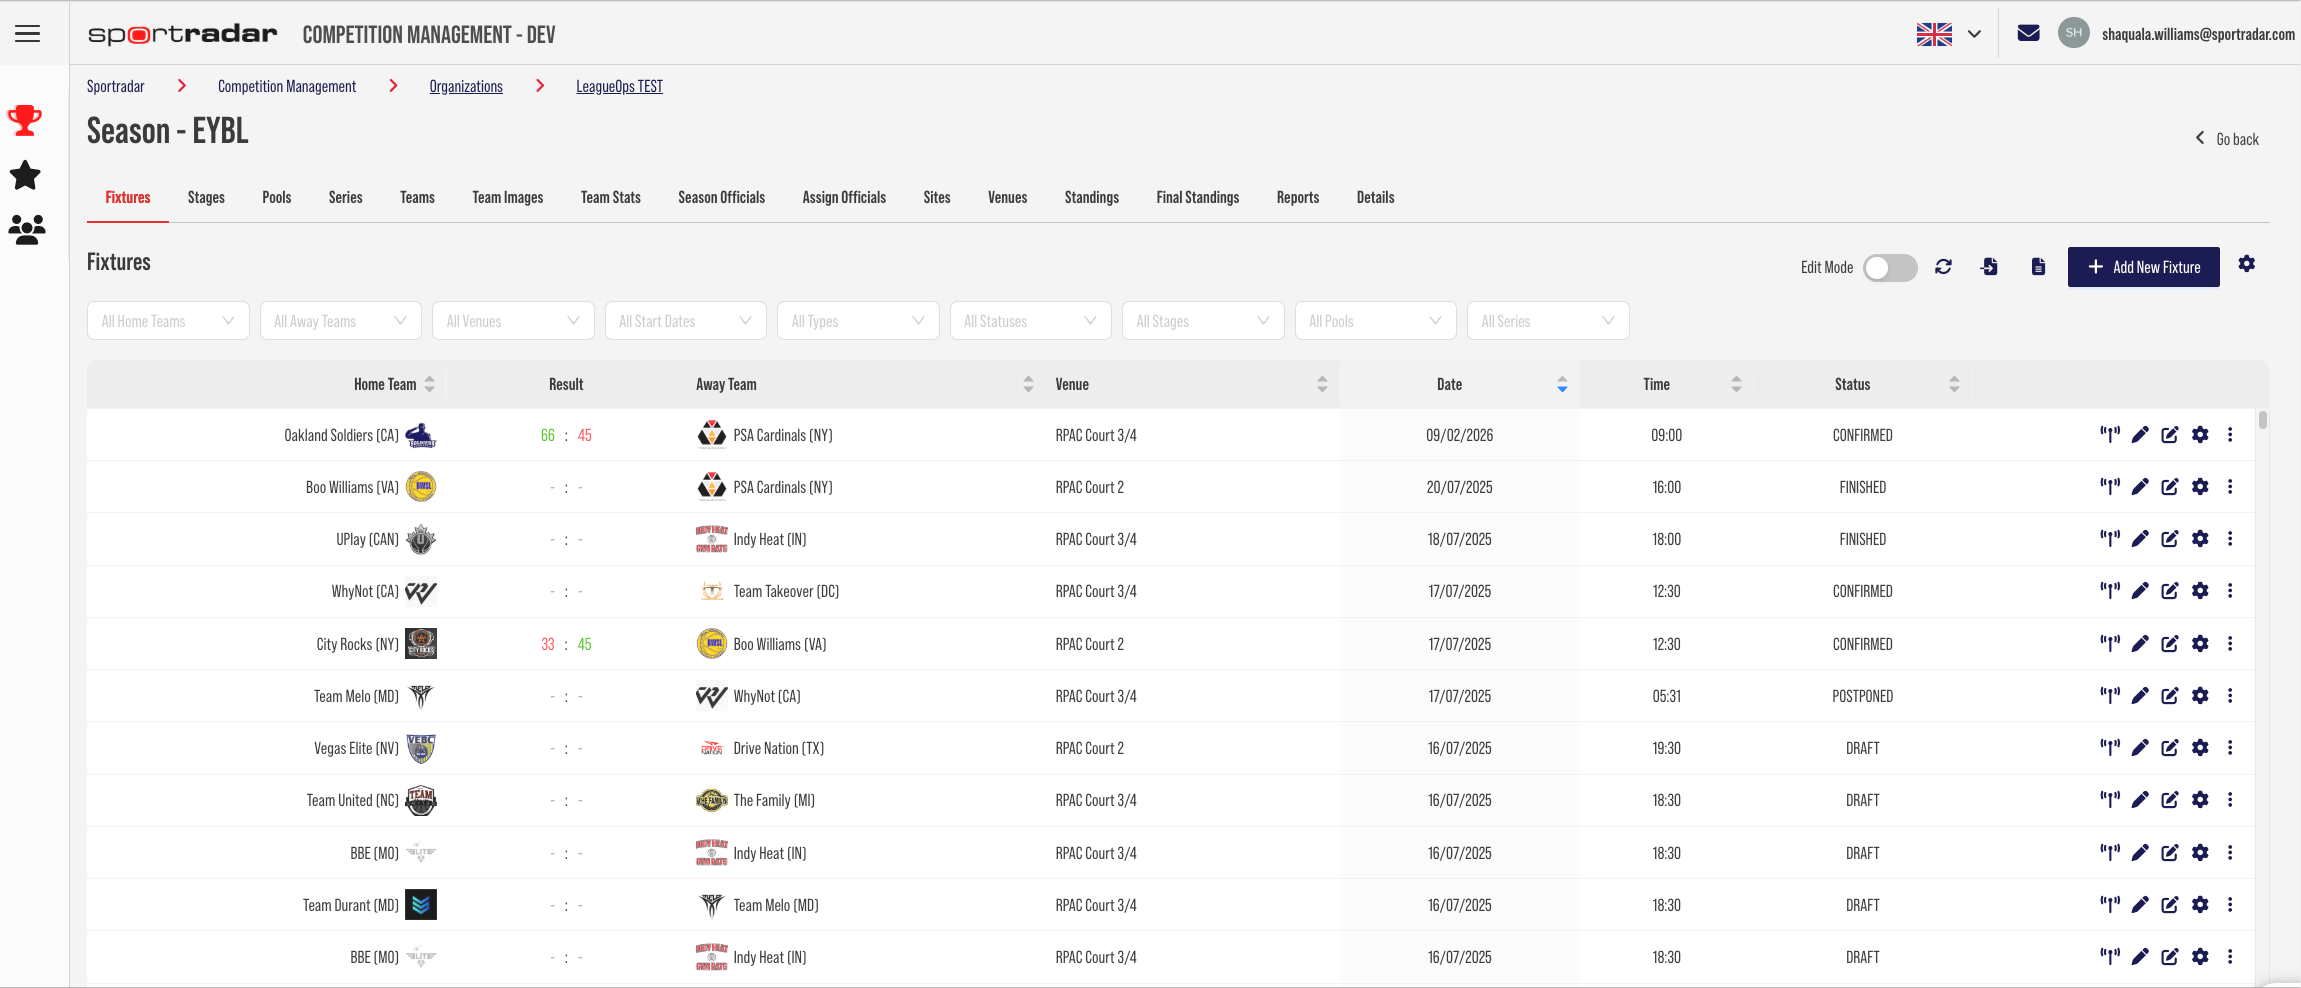This screenshot has height=988, width=2301.
Task: Click the POSTPONED status cell
Action: point(1862,696)
